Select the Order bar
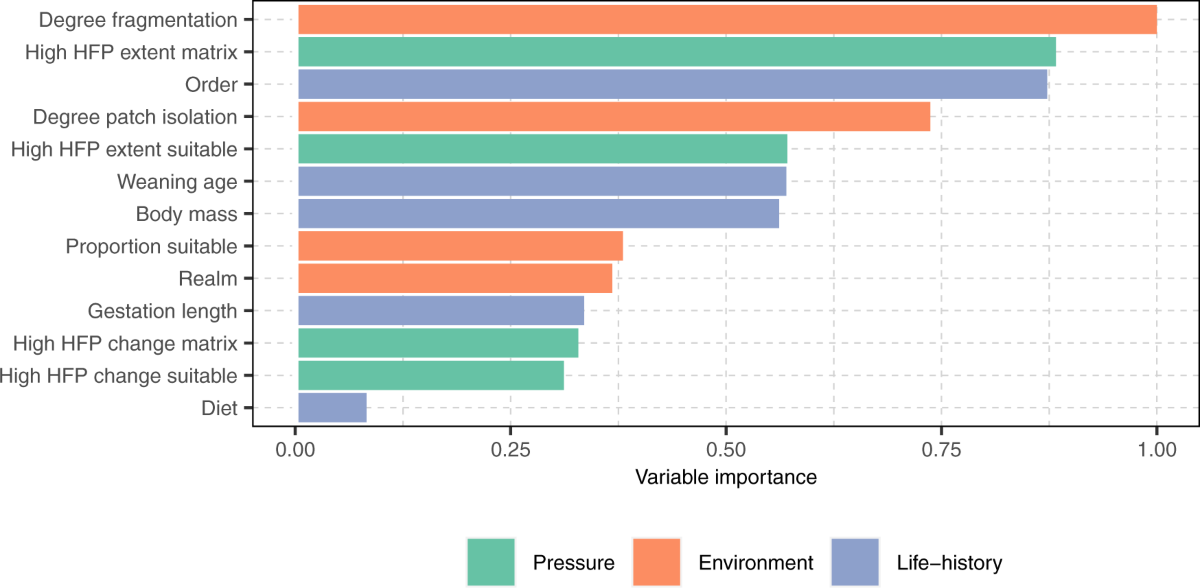The image size is (1200, 588). [x=672, y=84]
